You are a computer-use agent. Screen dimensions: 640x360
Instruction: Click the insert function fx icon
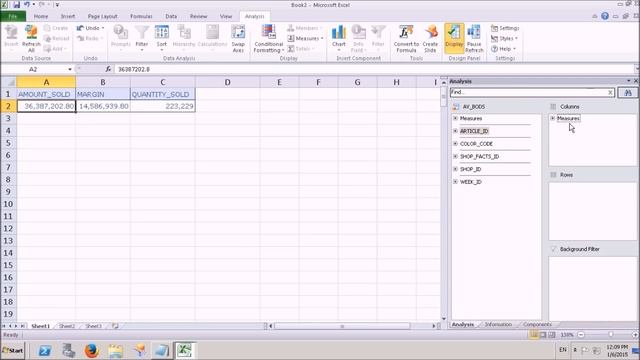[x=108, y=69]
